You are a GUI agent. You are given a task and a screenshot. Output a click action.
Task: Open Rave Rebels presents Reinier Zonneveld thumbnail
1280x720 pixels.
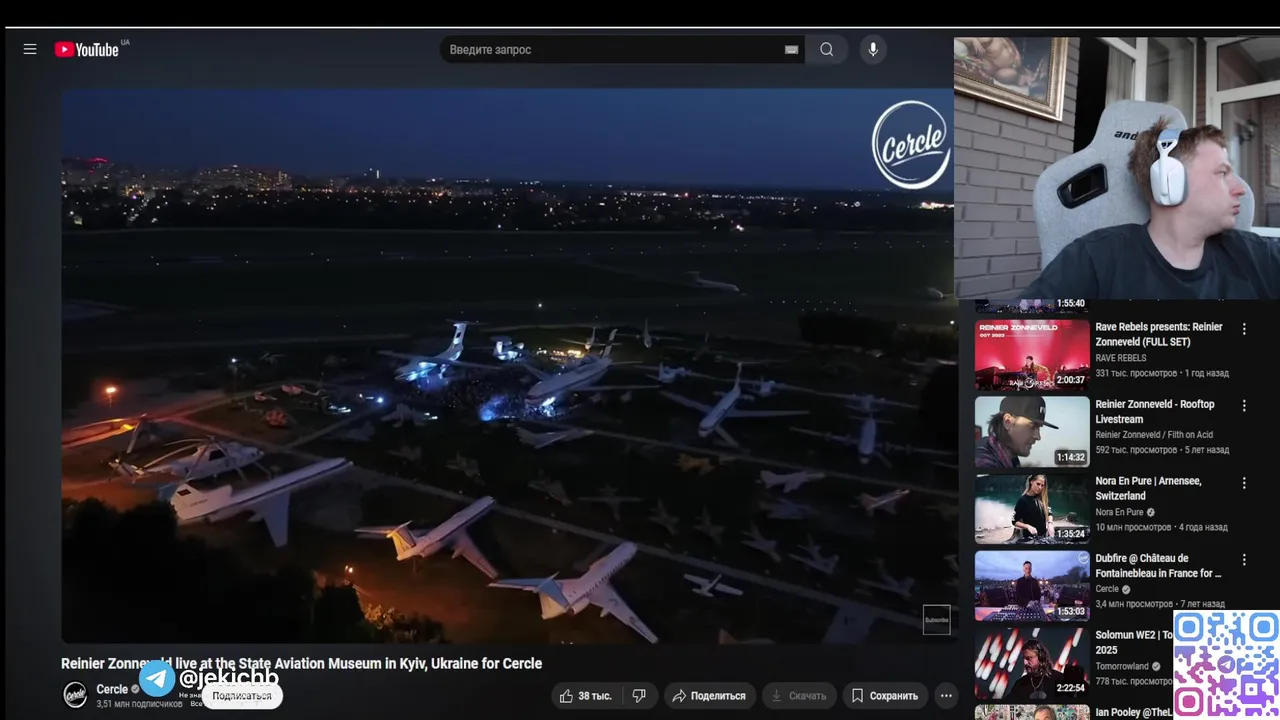(1032, 355)
